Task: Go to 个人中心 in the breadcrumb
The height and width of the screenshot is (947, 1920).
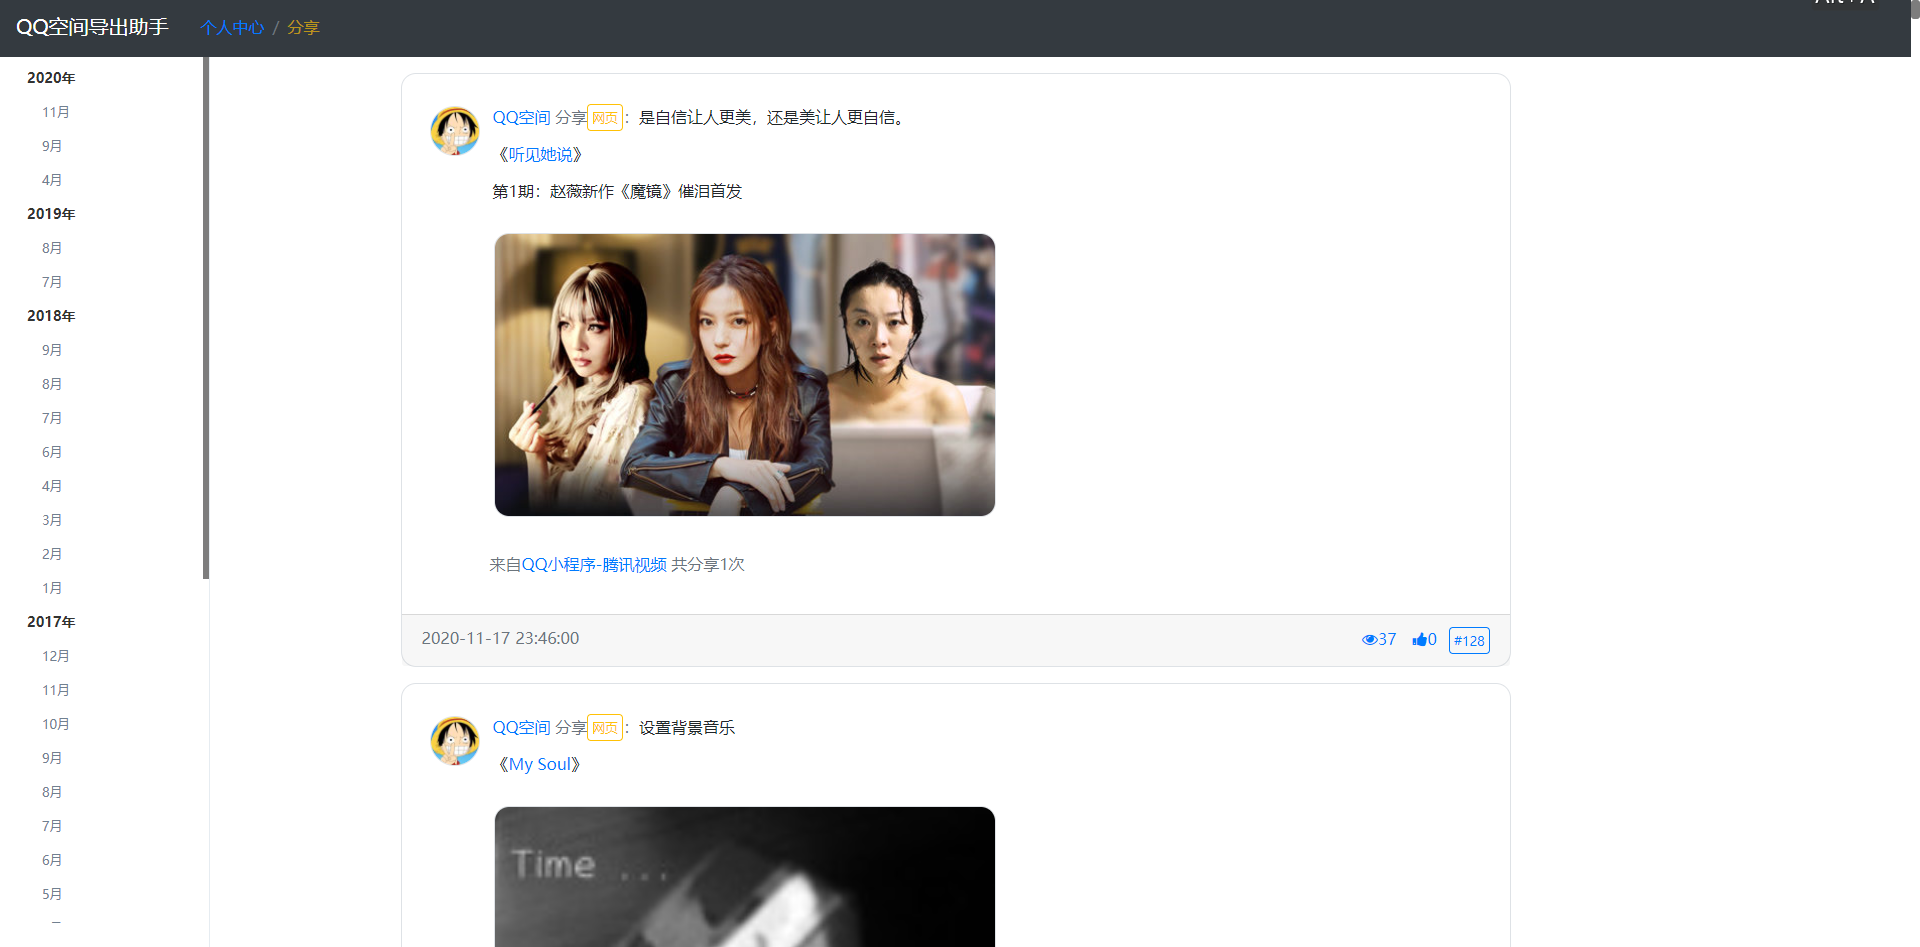Action: tap(232, 28)
